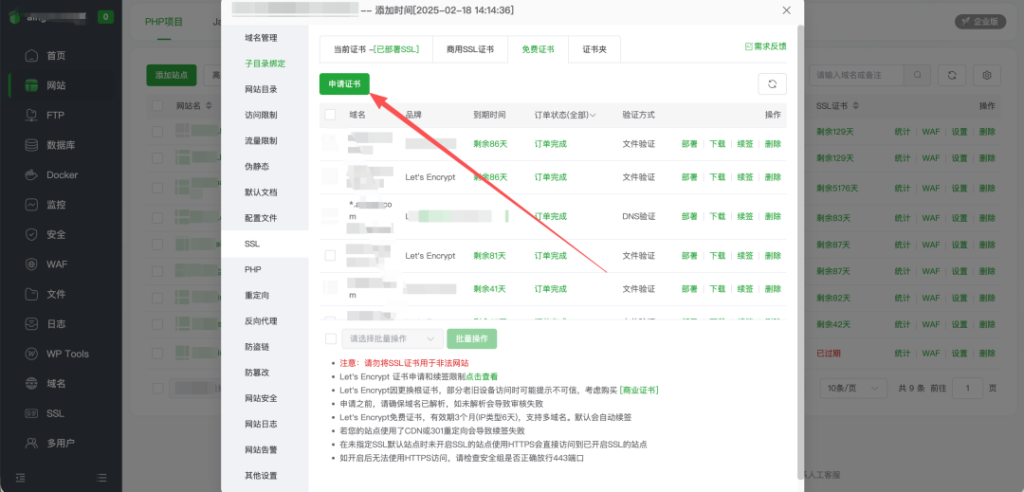
Task: Click the green 添加站点 button in the site list
Action: tap(172, 75)
